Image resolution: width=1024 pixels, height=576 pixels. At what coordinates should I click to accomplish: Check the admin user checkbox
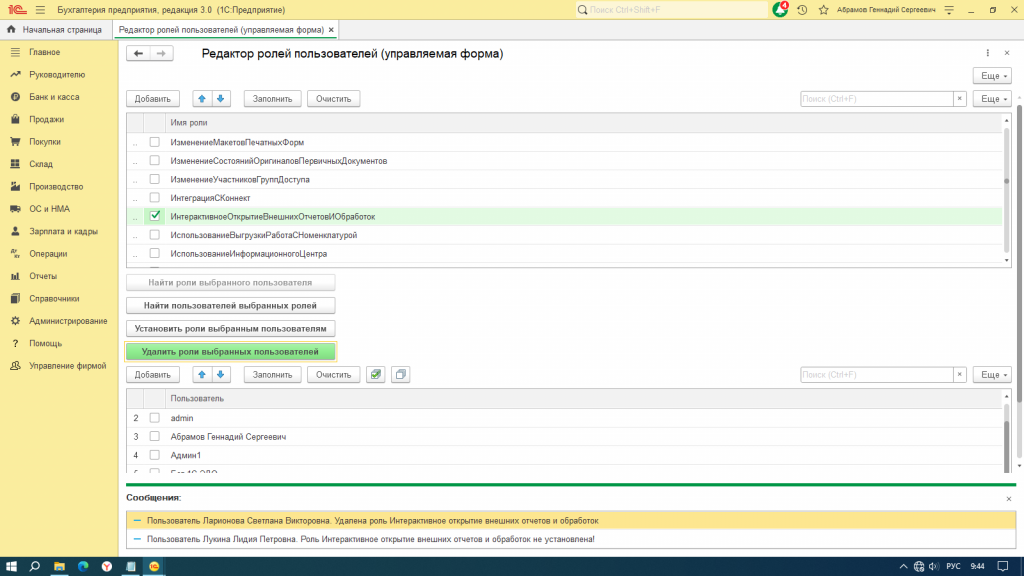(155, 418)
